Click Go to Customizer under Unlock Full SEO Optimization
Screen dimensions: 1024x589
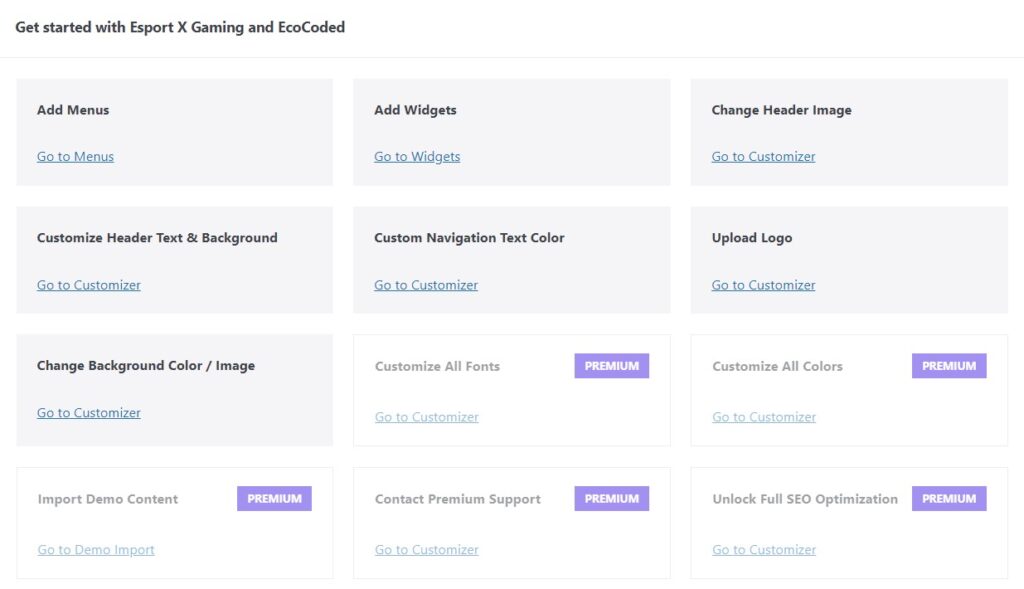tap(764, 550)
